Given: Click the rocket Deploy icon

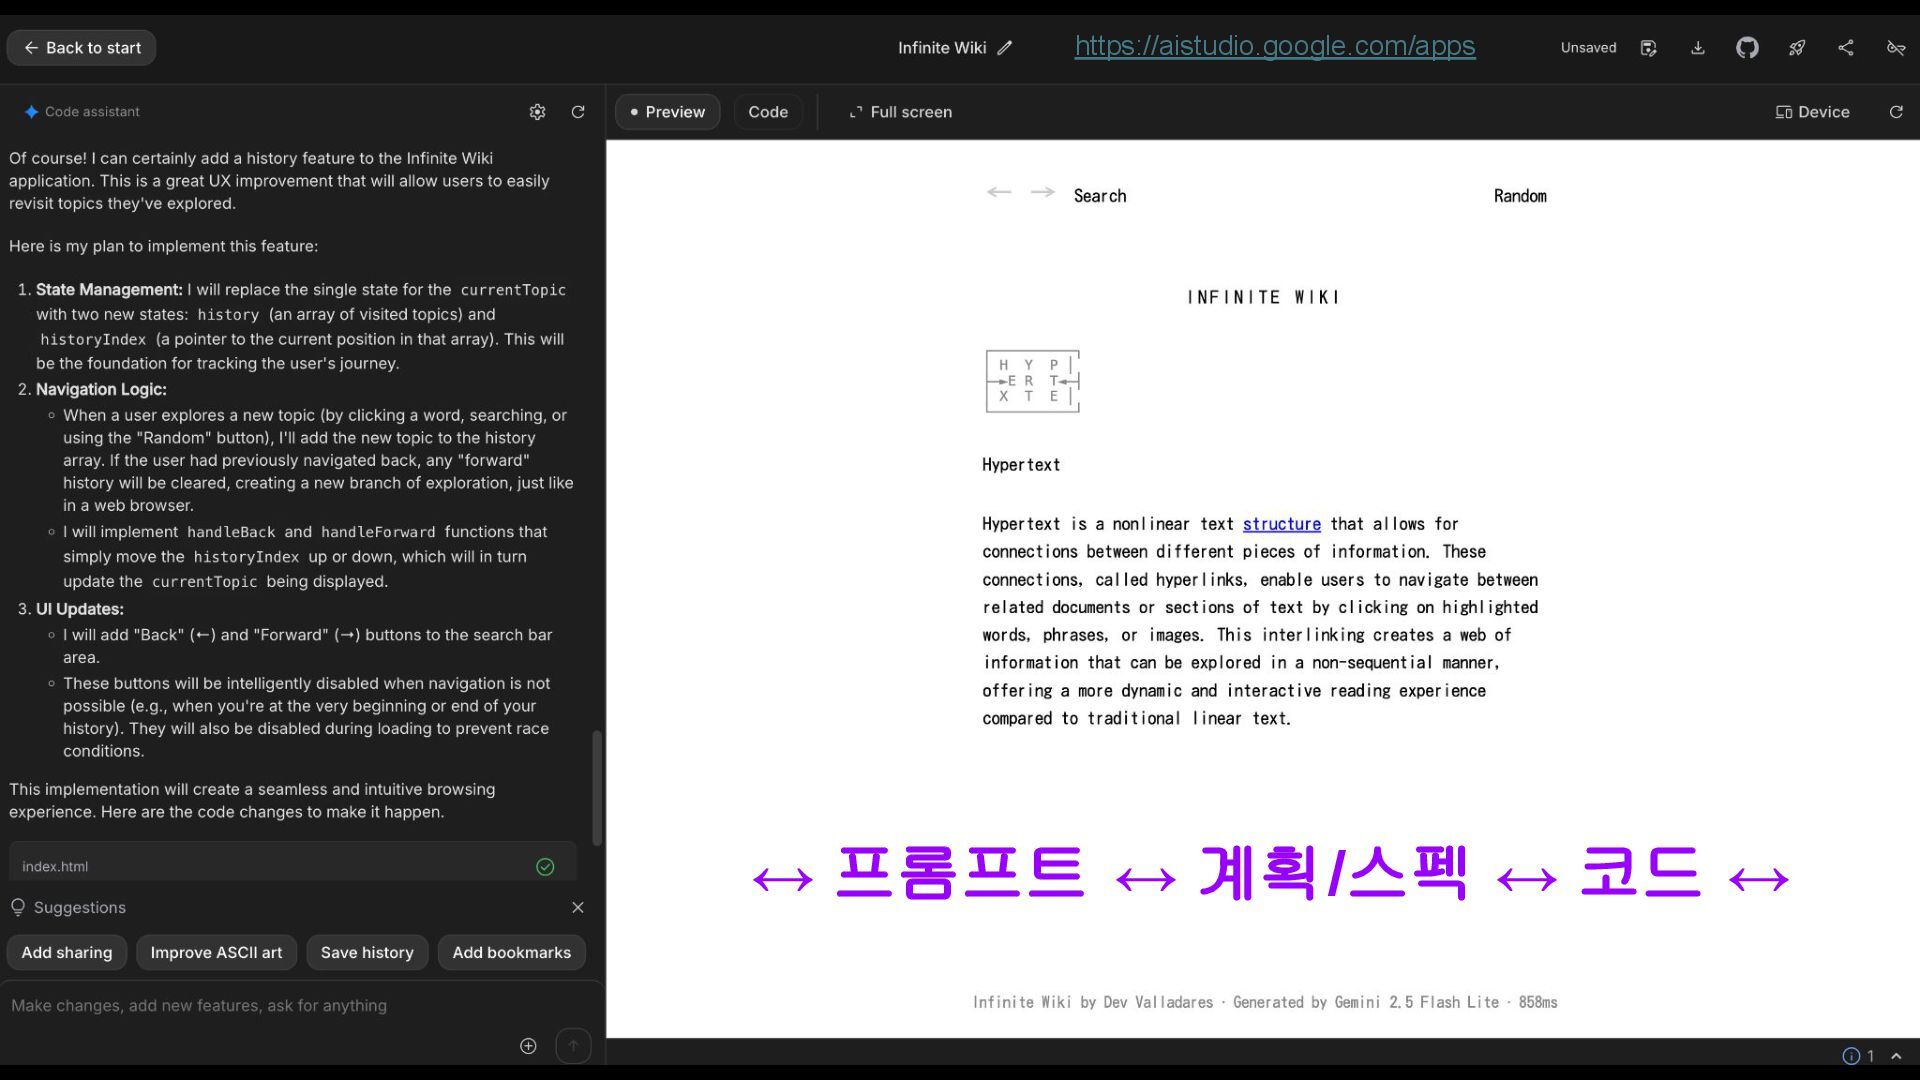Looking at the screenshot, I should coord(1797,48).
